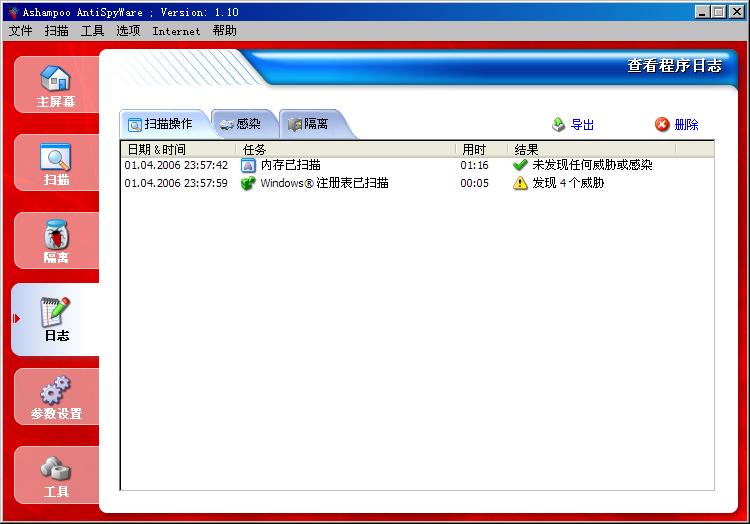Click the 01:16 duration cell
The height and width of the screenshot is (524, 750).
(474, 165)
